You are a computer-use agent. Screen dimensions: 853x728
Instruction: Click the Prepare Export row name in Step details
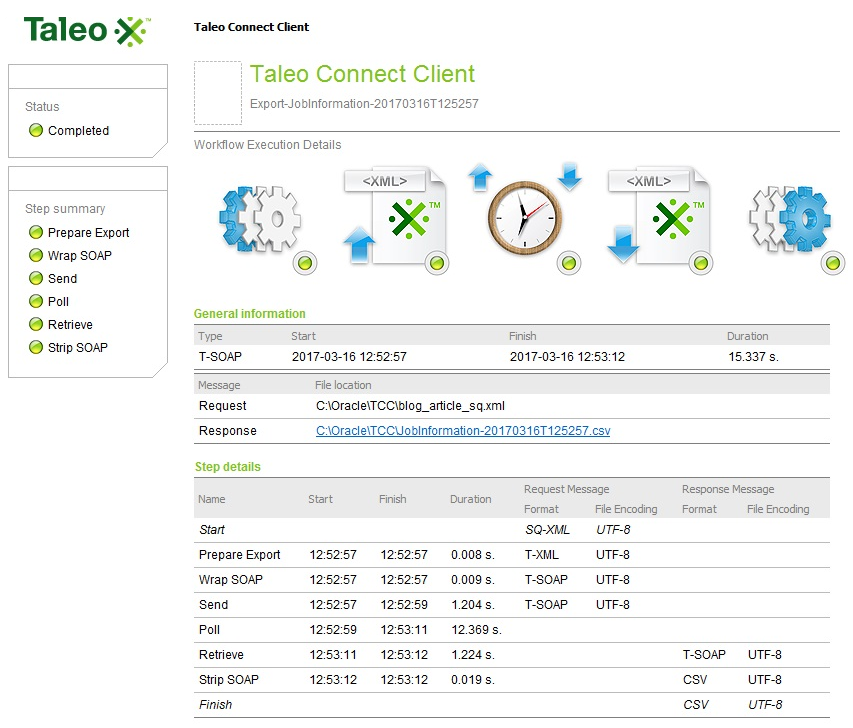click(239, 554)
